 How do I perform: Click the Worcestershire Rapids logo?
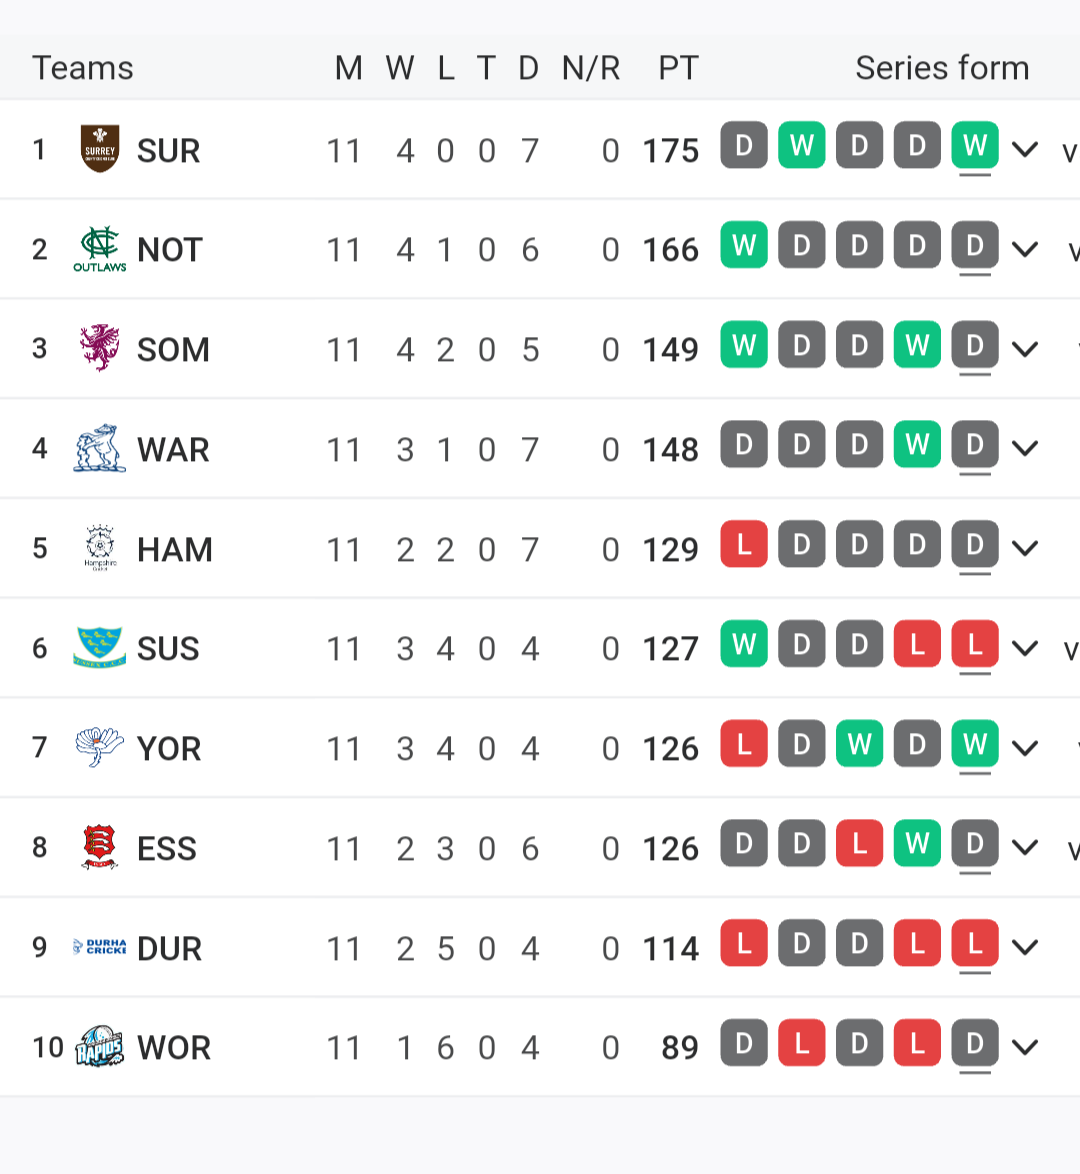click(100, 1046)
